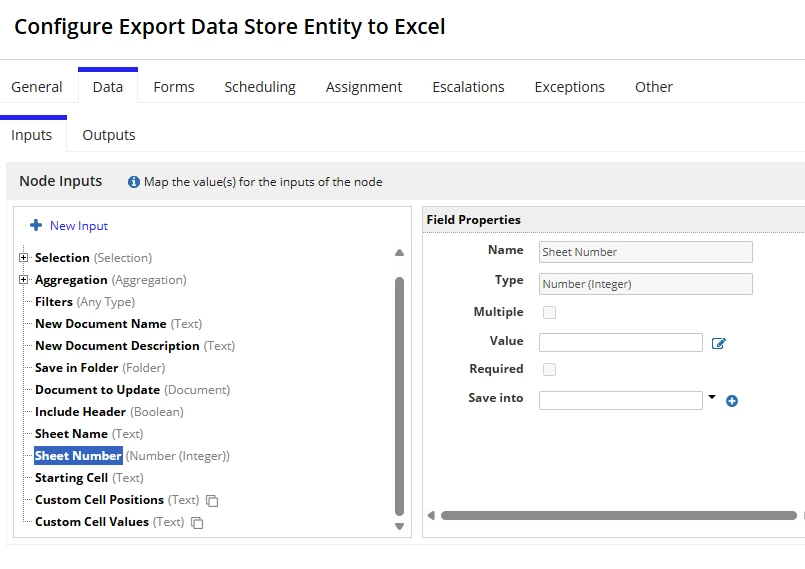Viewport: 805px width, 569px height.
Task: Switch to the Escalations tab
Action: [468, 87]
